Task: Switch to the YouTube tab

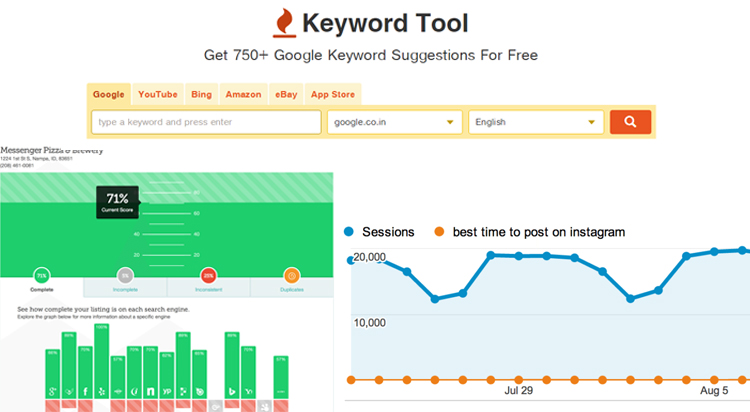Action: tap(158, 94)
